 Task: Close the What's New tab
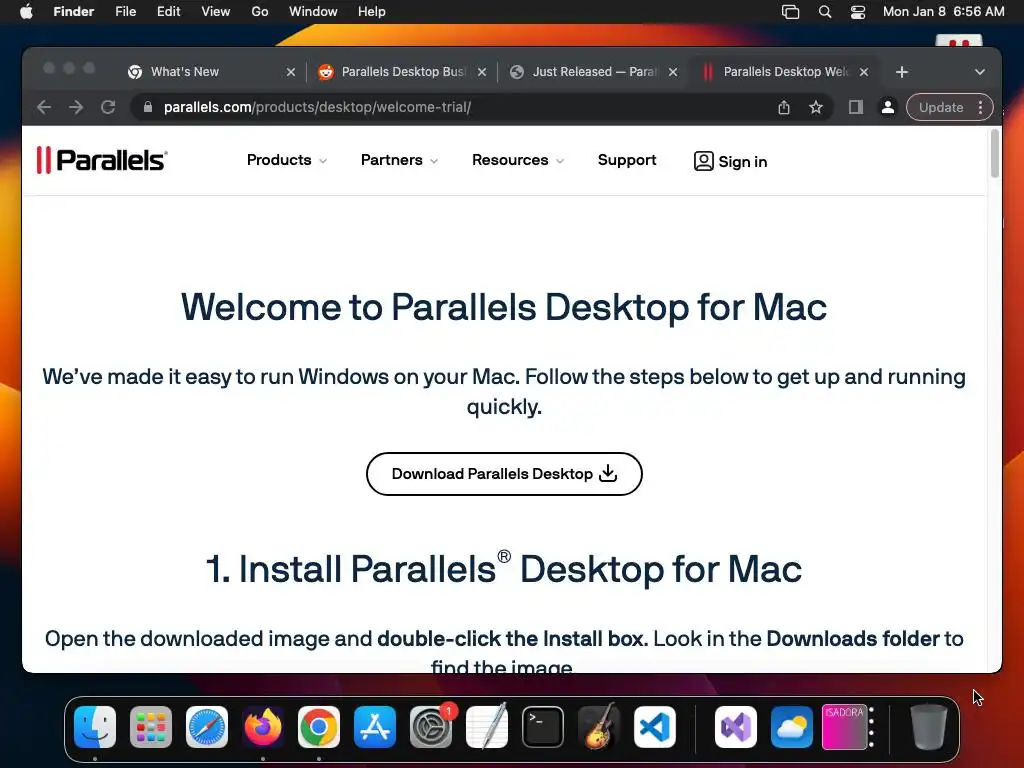tap(291, 72)
